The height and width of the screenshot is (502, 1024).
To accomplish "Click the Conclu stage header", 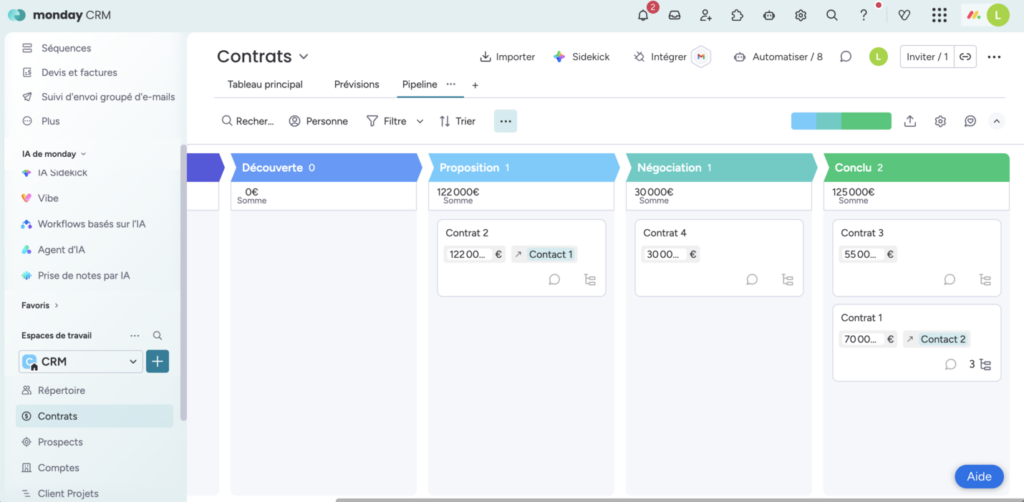I will (x=916, y=168).
